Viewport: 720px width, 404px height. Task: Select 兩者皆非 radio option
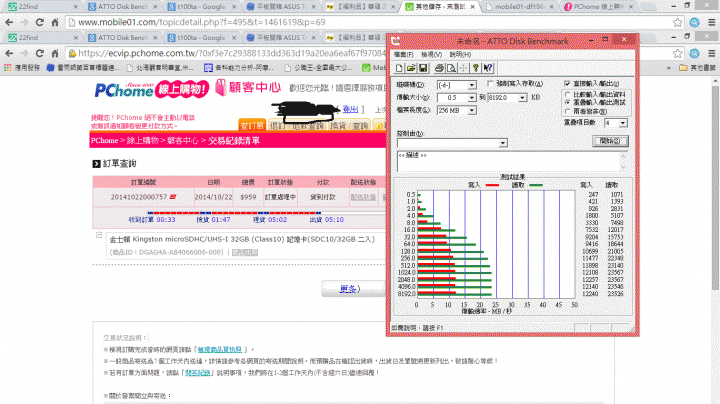[568, 111]
